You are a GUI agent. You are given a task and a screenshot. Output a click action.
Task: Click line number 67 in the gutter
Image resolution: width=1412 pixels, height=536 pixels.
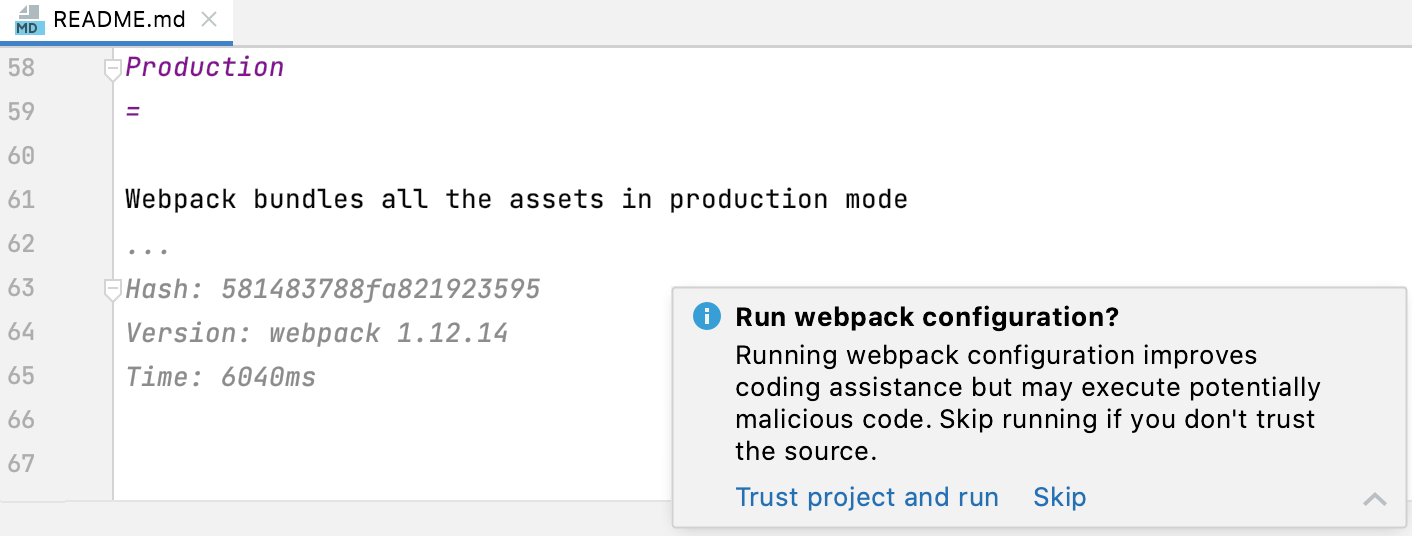point(21,463)
